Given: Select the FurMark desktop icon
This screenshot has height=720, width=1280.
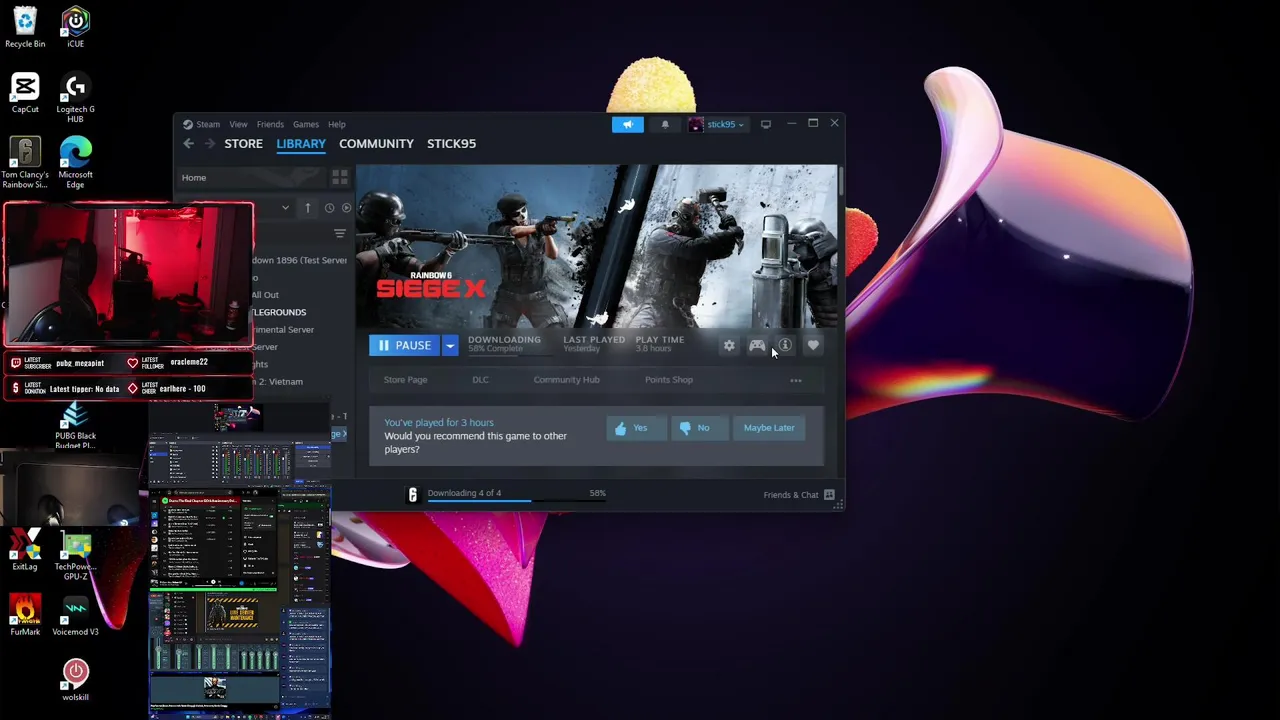Looking at the screenshot, I should pyautogui.click(x=25, y=616).
